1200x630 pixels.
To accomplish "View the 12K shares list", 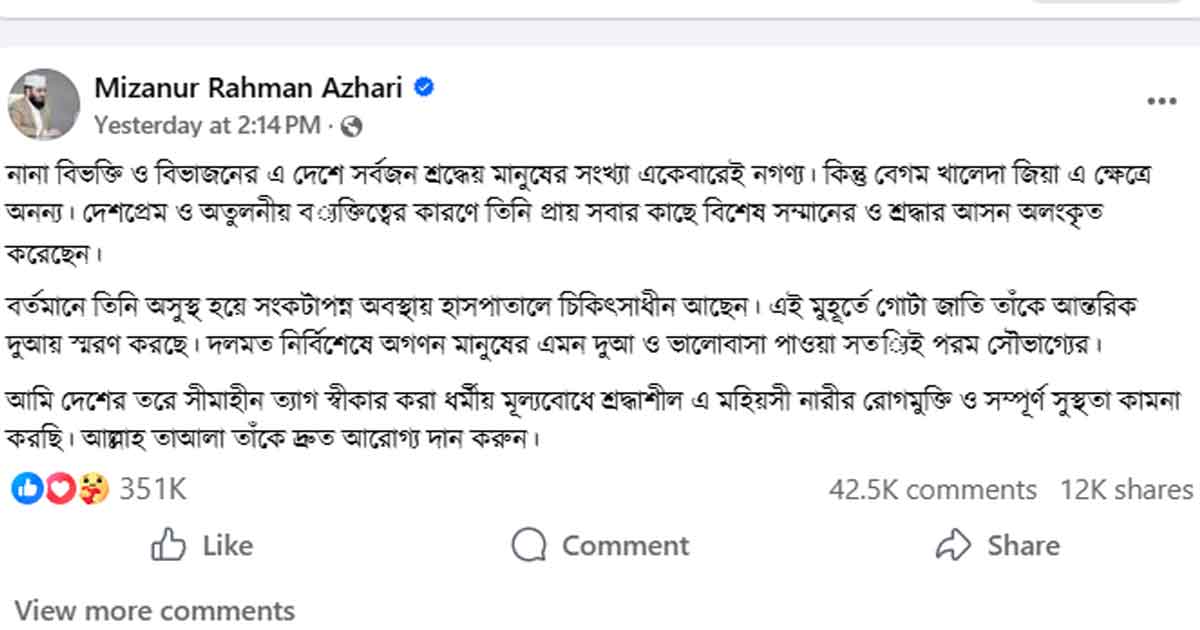I will coord(1126,490).
